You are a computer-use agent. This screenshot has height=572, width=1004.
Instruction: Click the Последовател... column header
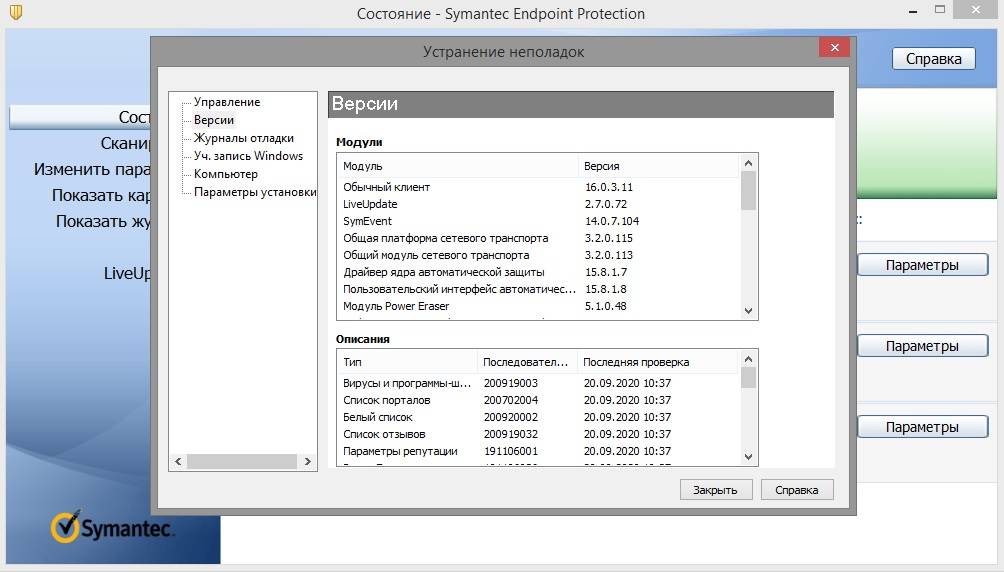(527, 362)
